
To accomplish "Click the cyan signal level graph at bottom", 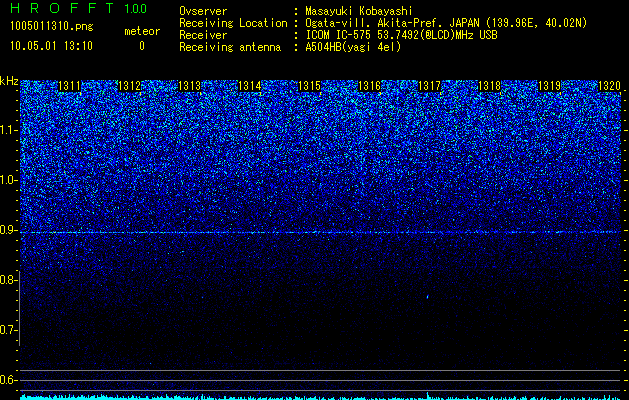I will [x=320, y=397].
